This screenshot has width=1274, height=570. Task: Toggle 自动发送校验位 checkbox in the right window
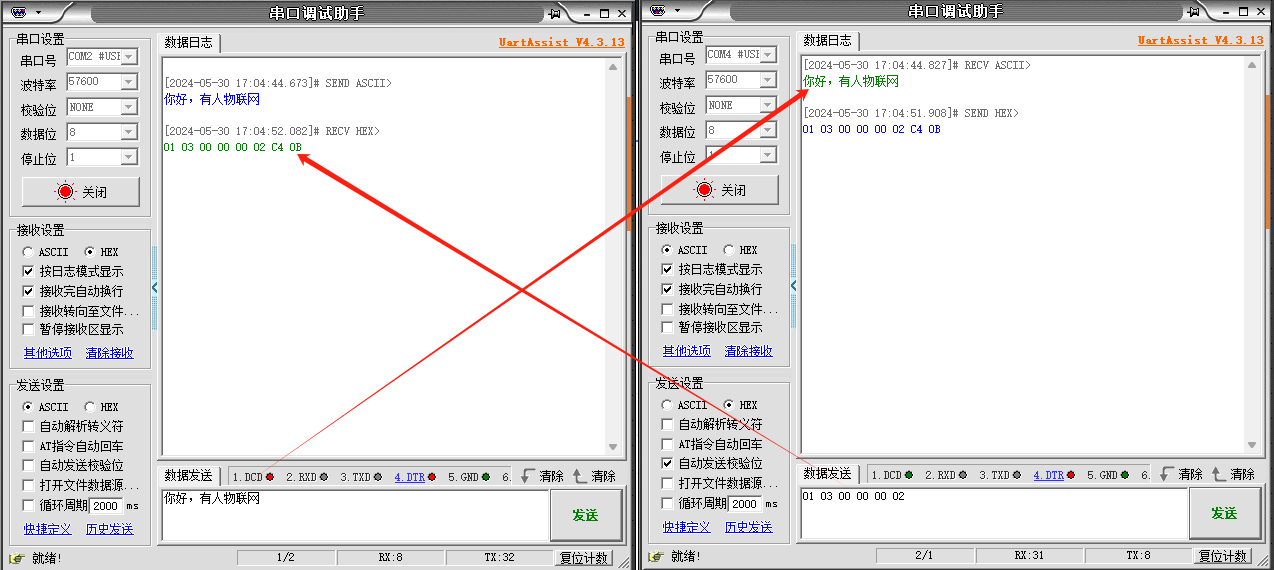(x=667, y=464)
